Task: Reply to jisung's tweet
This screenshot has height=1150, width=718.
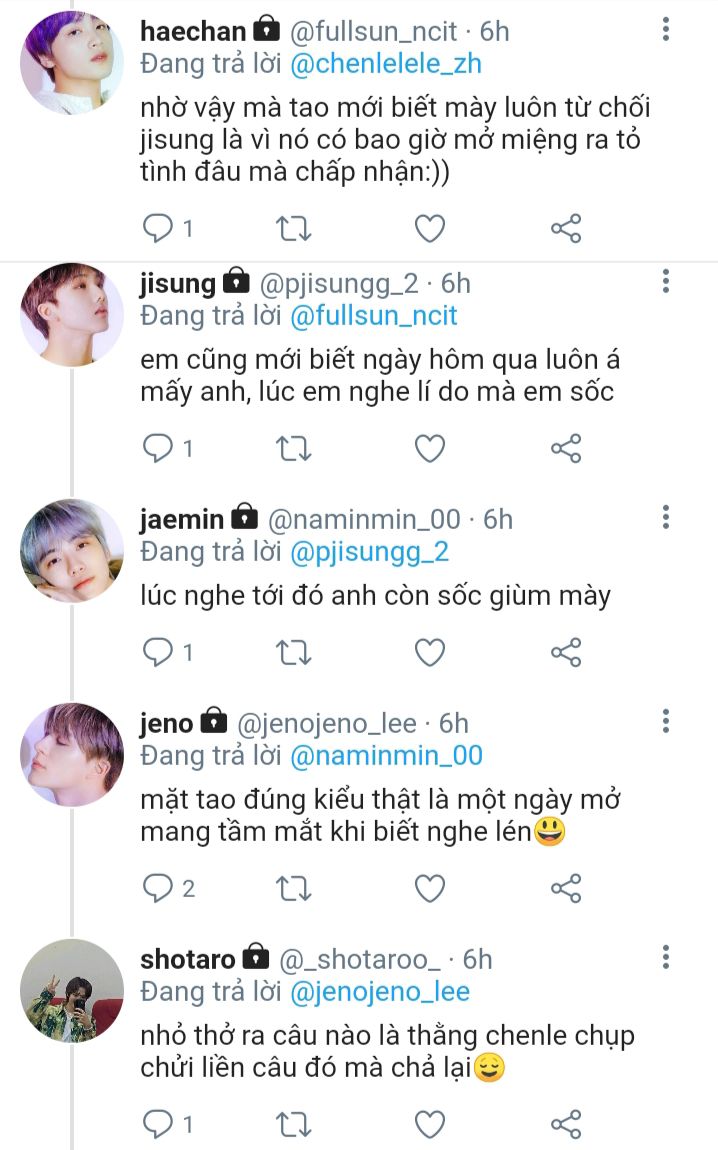Action: [x=158, y=449]
